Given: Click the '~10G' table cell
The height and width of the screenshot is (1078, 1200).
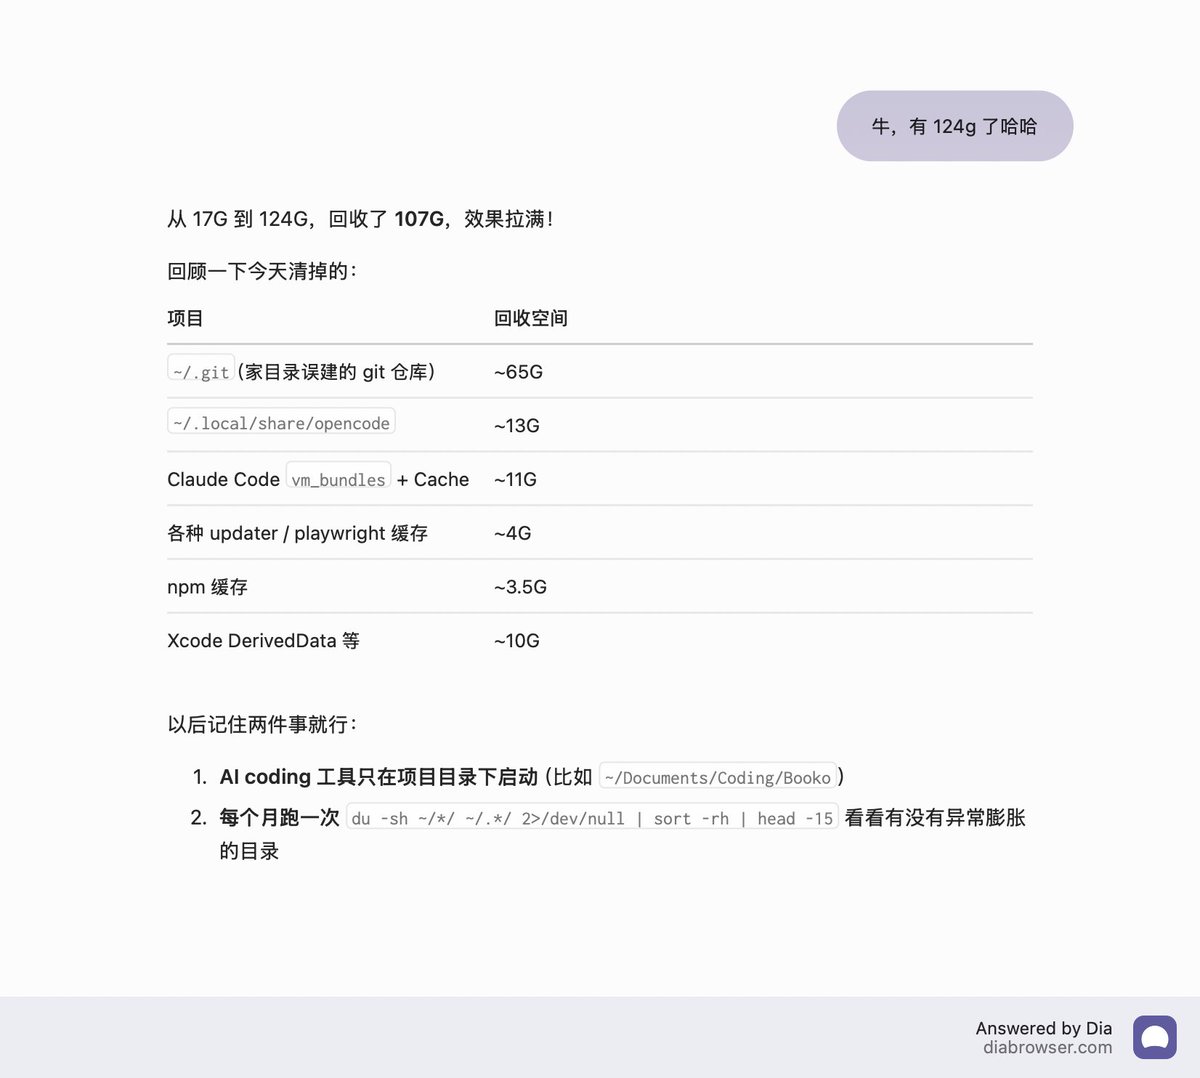Looking at the screenshot, I should tap(517, 641).
